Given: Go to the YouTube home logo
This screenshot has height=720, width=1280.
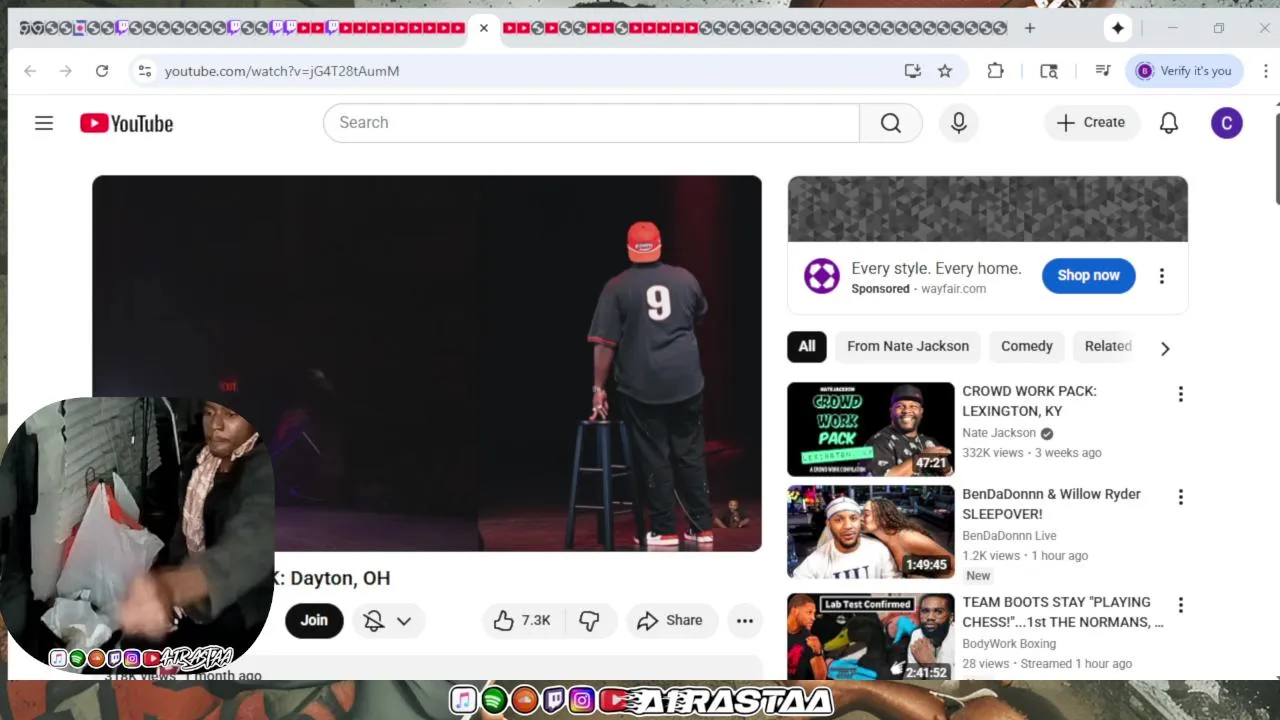Looking at the screenshot, I should [x=127, y=123].
